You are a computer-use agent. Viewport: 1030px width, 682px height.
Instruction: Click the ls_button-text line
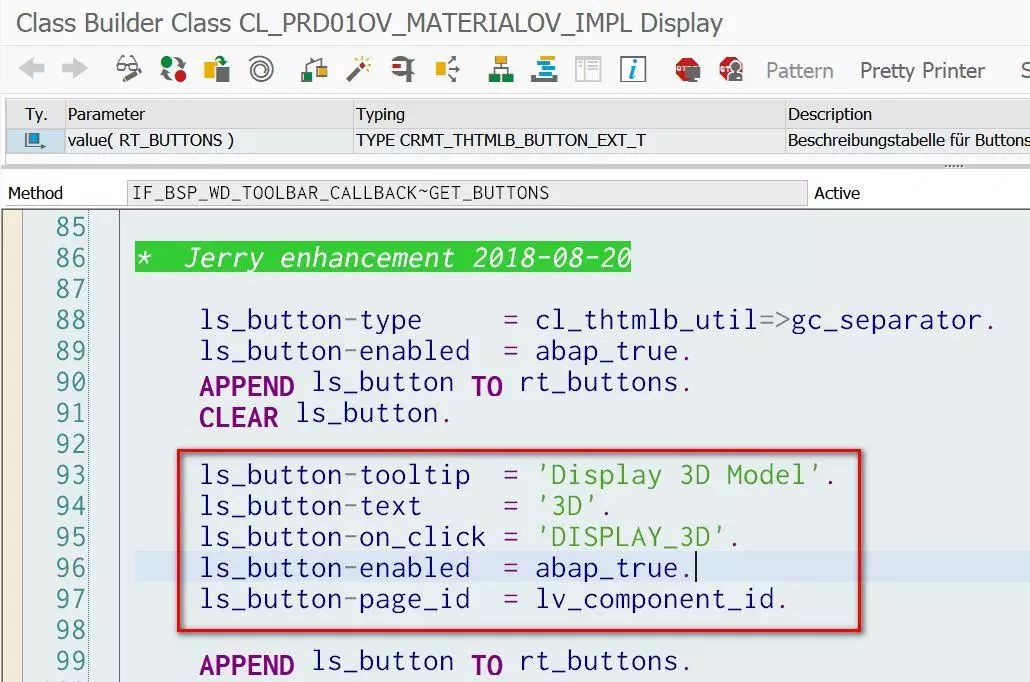tap(405, 506)
